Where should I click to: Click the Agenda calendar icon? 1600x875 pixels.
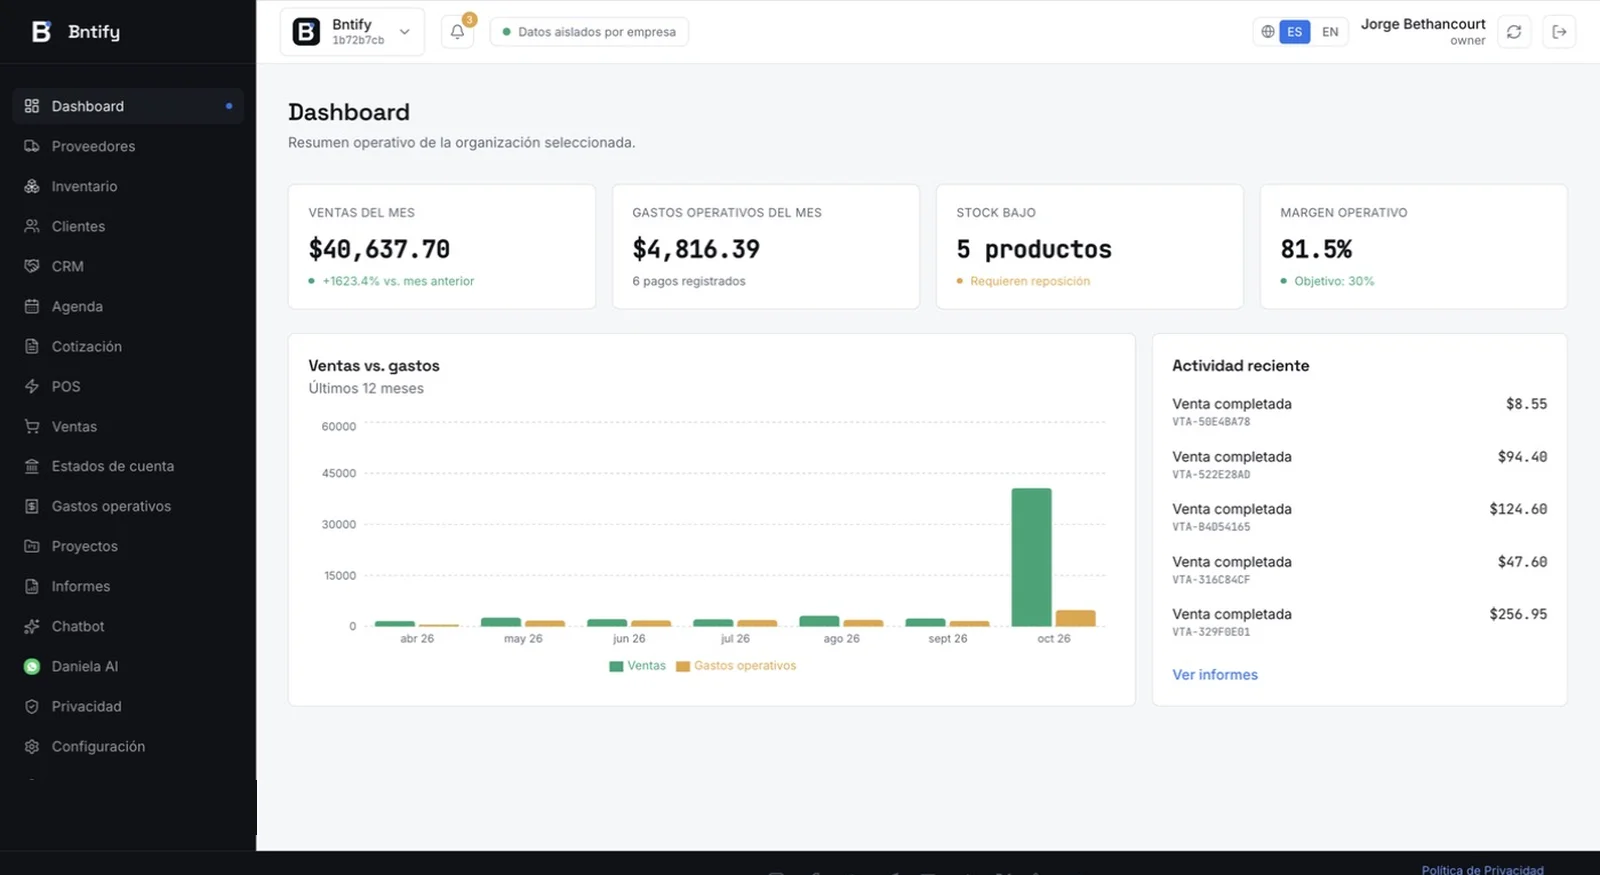point(32,306)
